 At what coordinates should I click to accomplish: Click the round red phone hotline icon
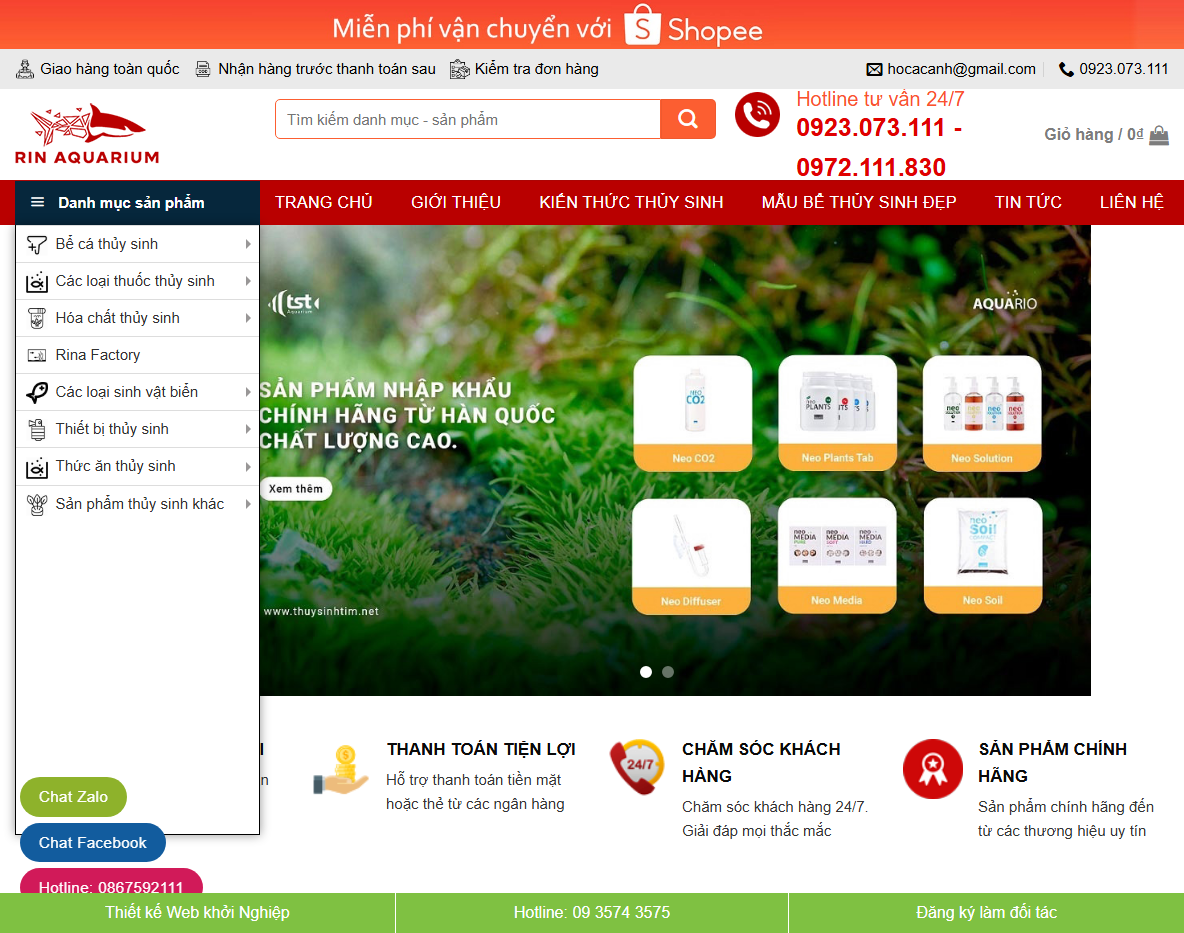pyautogui.click(x=757, y=114)
